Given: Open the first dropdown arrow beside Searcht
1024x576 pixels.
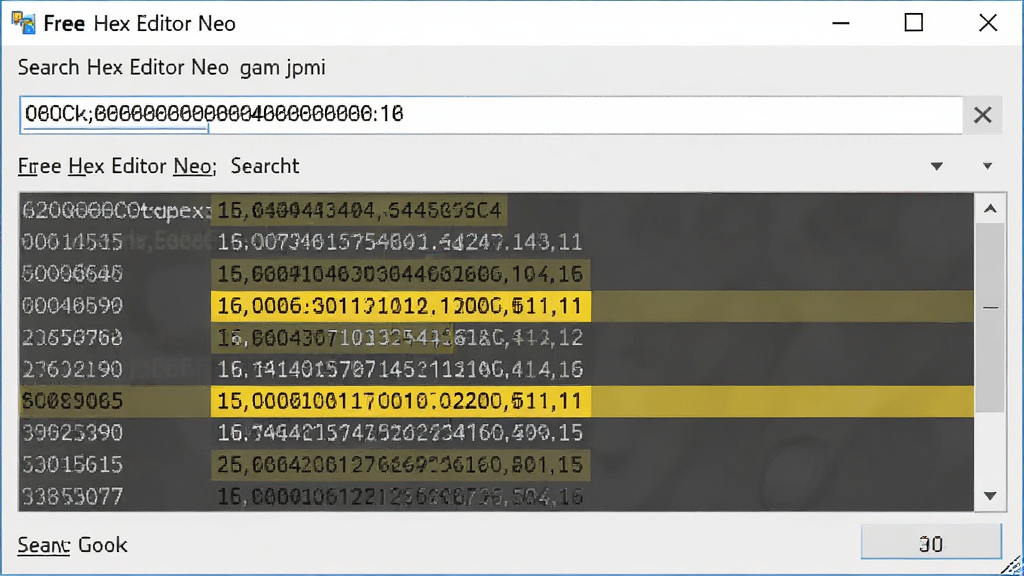Looking at the screenshot, I should point(936,167).
